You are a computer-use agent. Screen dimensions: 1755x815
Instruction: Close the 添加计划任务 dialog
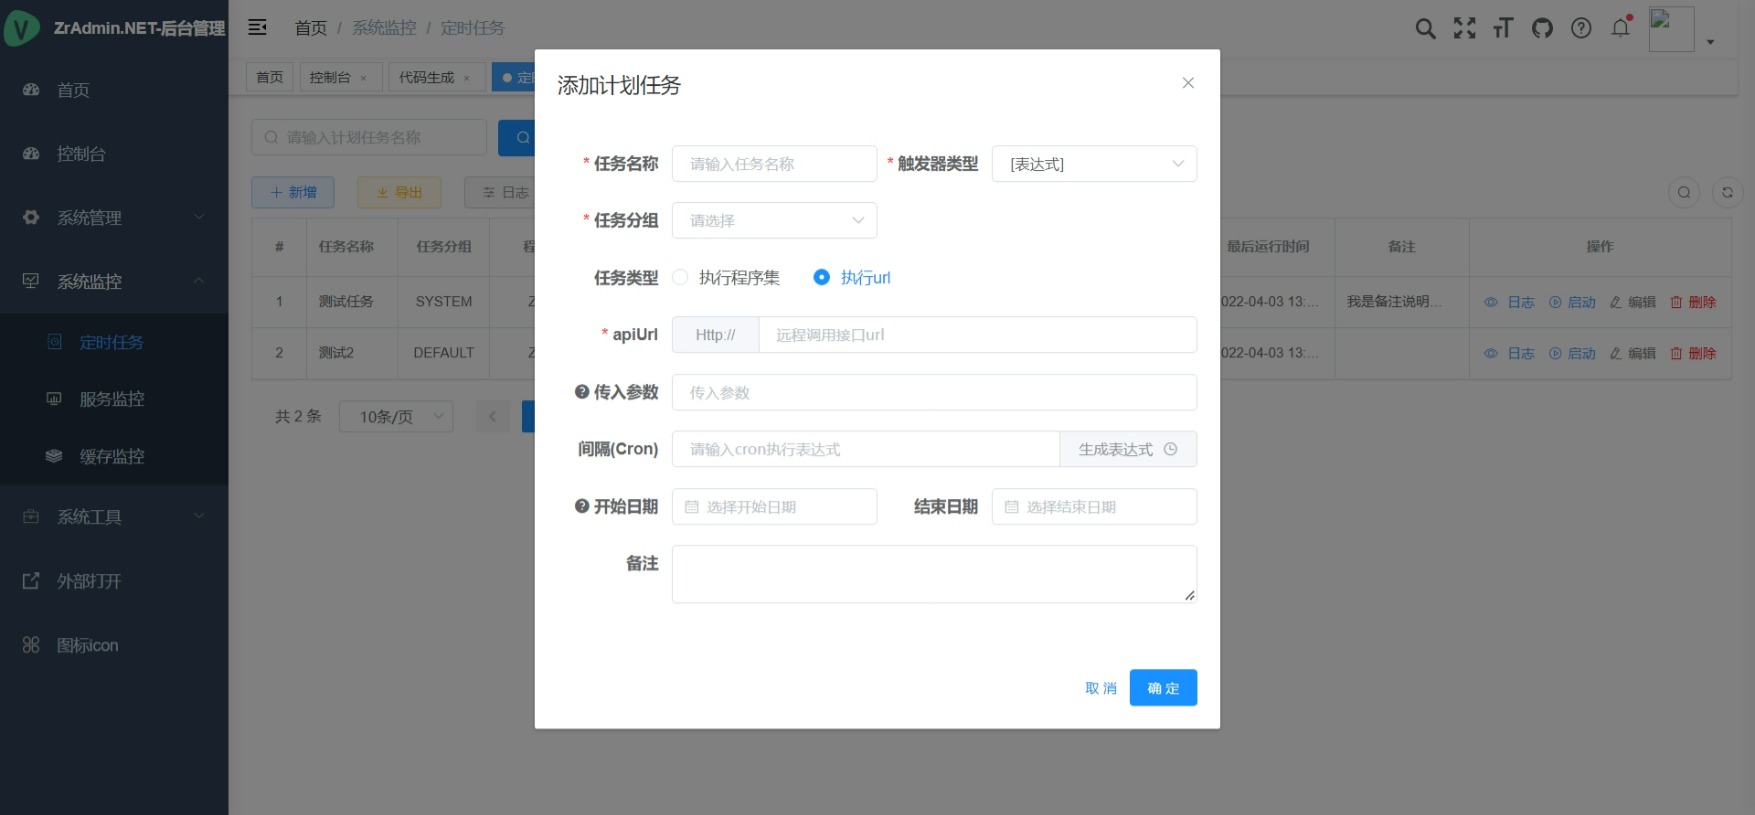1187,83
